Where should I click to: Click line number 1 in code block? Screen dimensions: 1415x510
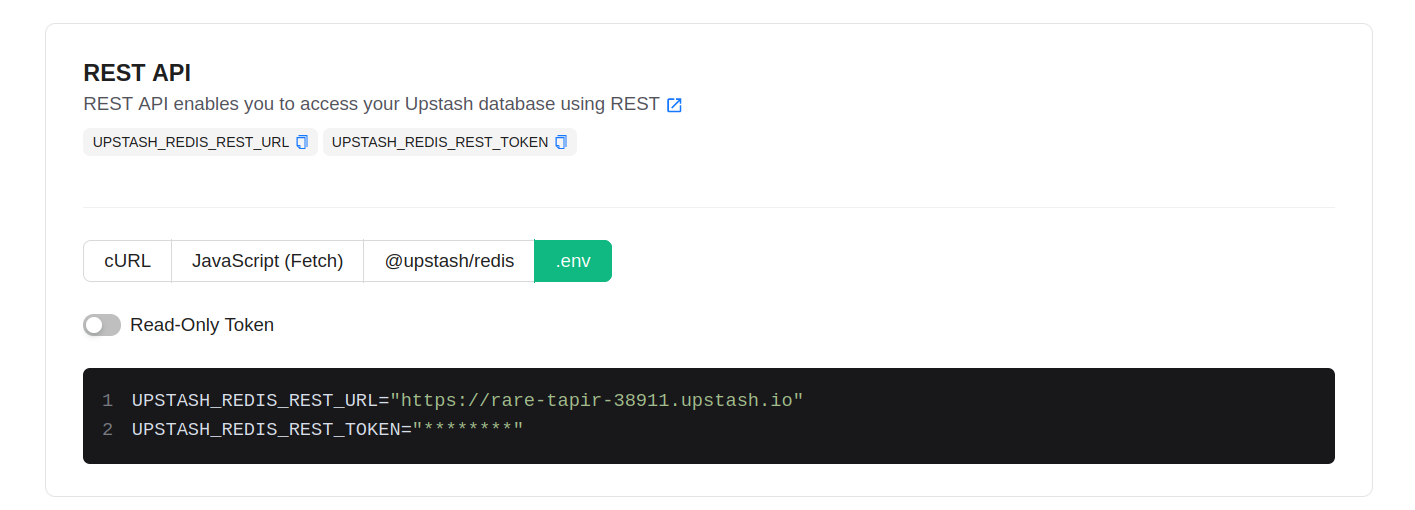click(107, 401)
